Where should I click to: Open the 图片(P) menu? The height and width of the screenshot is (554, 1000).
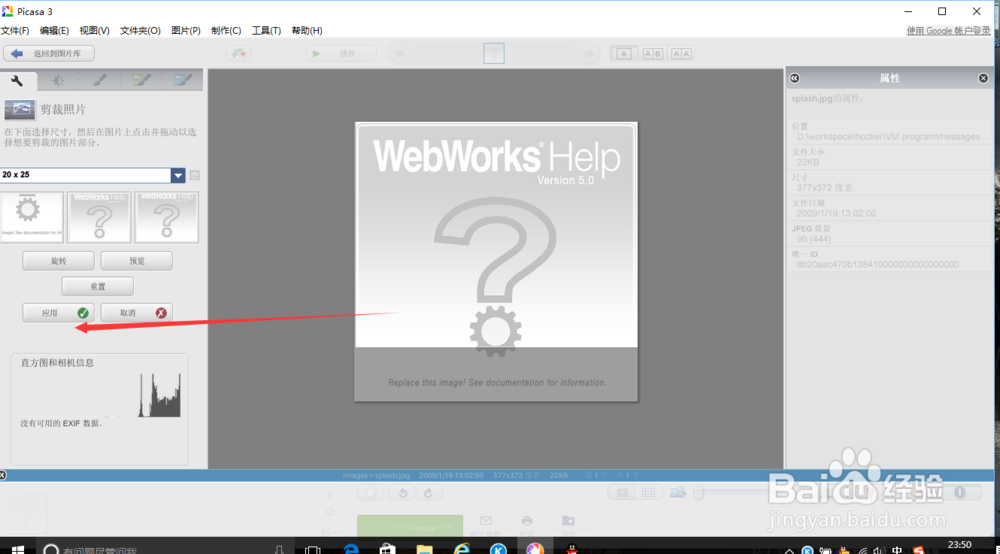tap(186, 31)
